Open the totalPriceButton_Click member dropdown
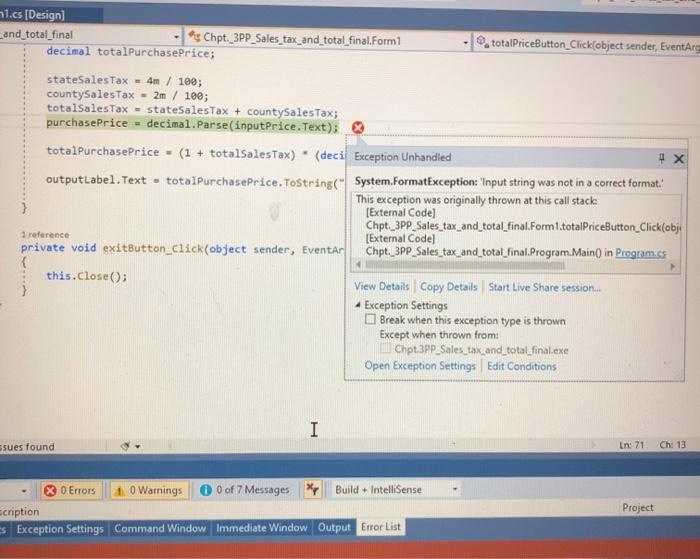This screenshot has width=700, height=559. click(587, 44)
